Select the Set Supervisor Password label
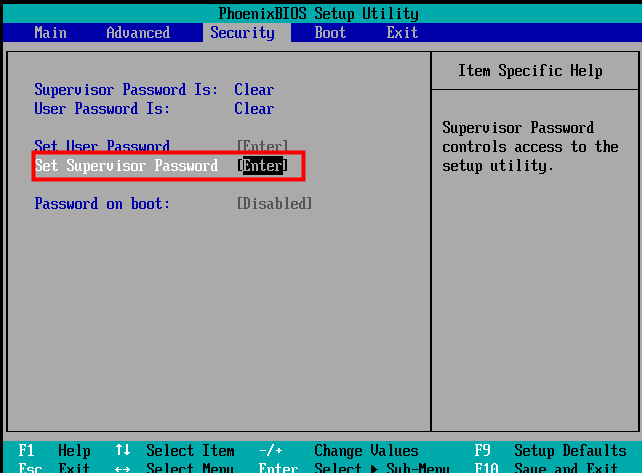 (x=126, y=166)
